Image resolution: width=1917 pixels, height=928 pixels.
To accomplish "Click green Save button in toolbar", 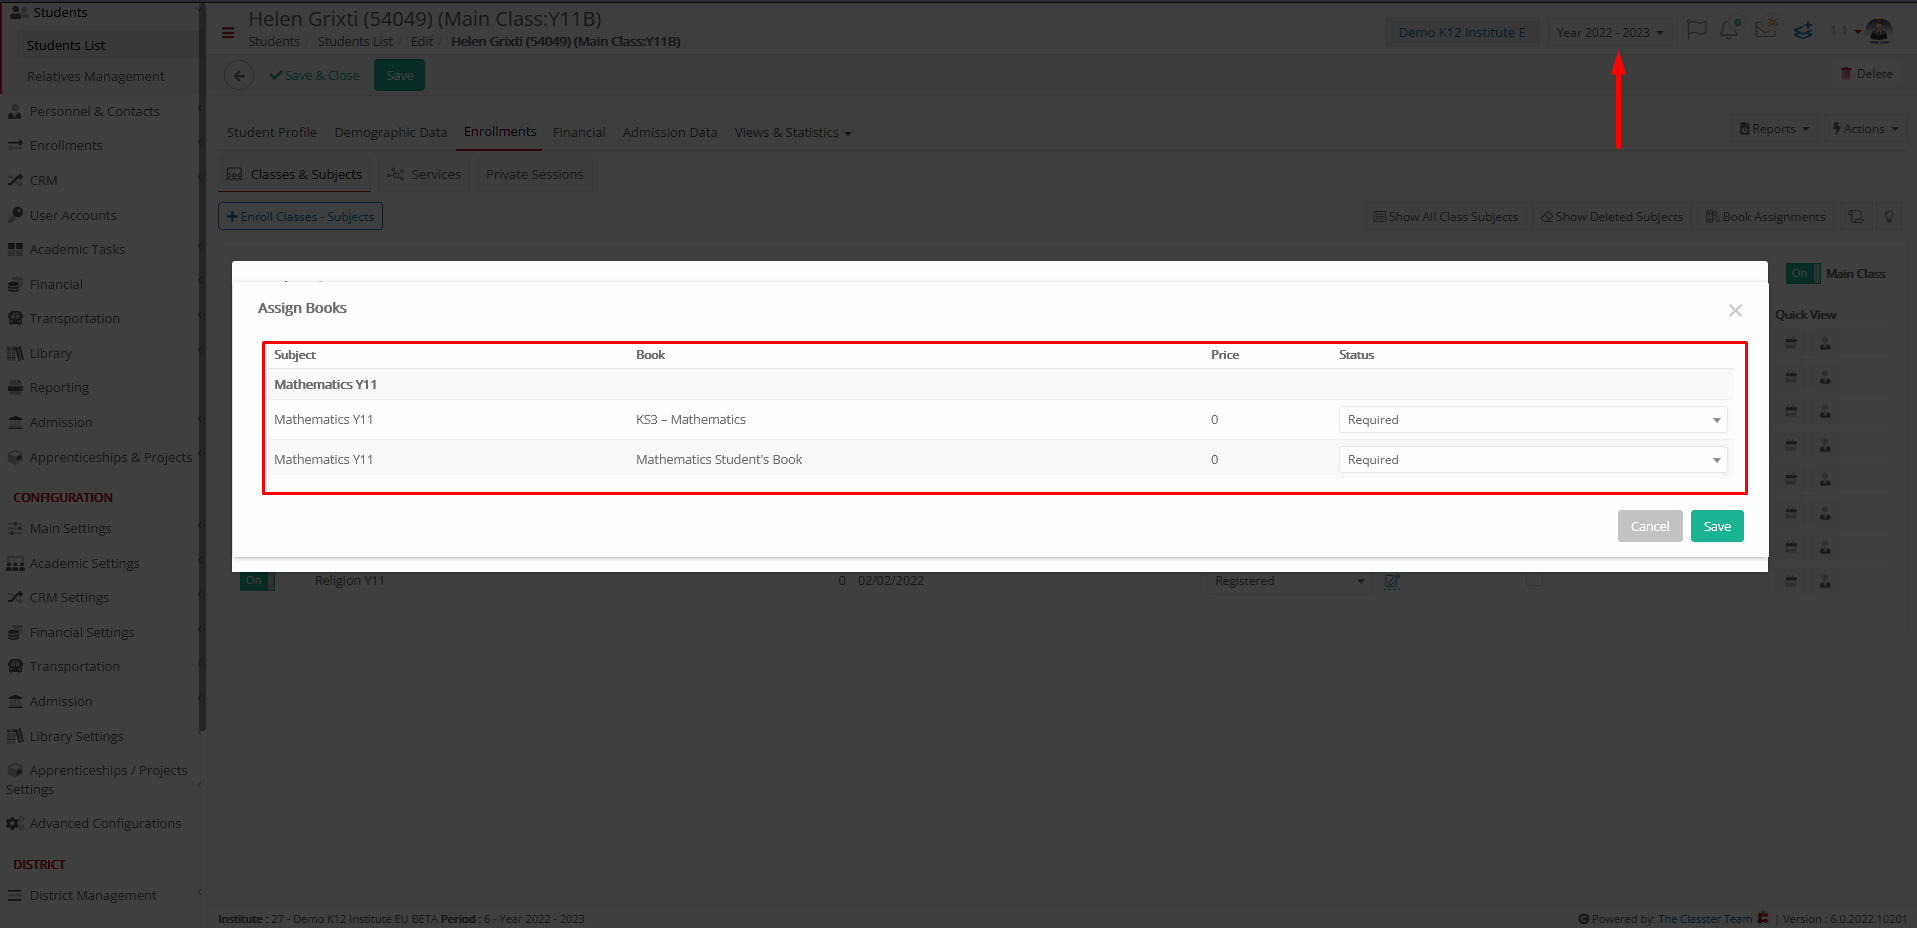I will click(x=399, y=75).
